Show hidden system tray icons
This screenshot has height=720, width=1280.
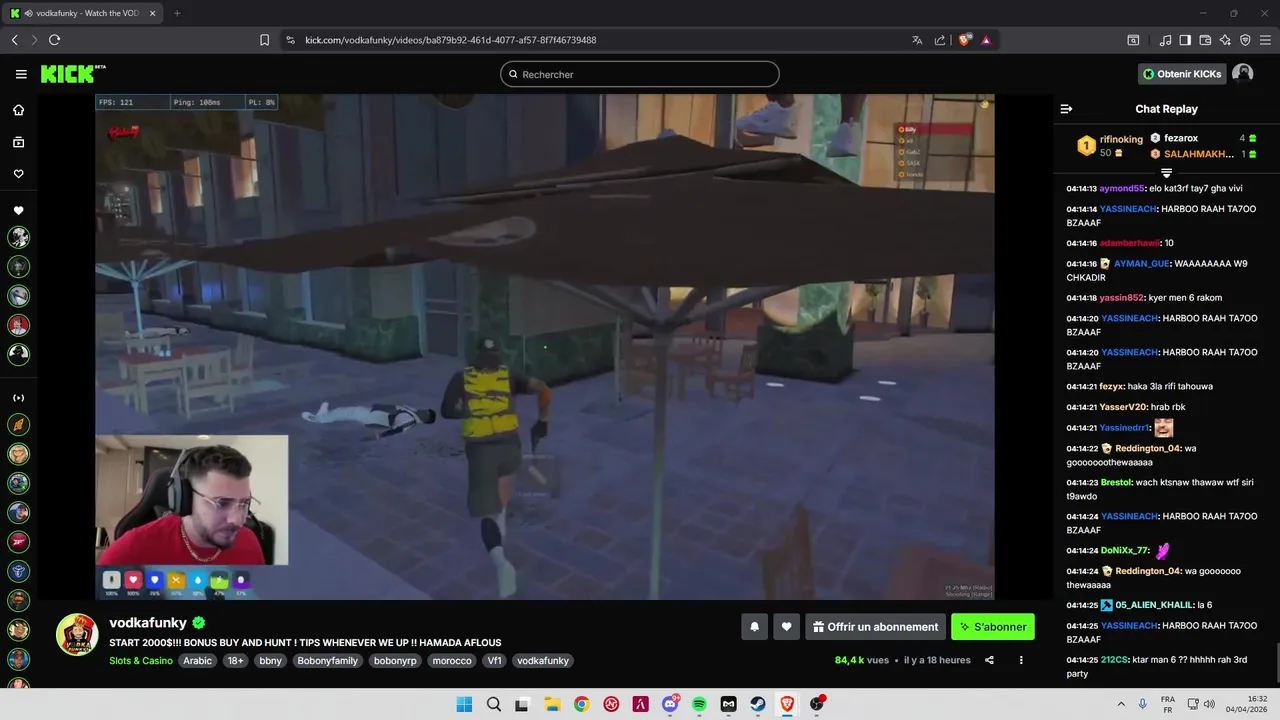(x=1120, y=704)
